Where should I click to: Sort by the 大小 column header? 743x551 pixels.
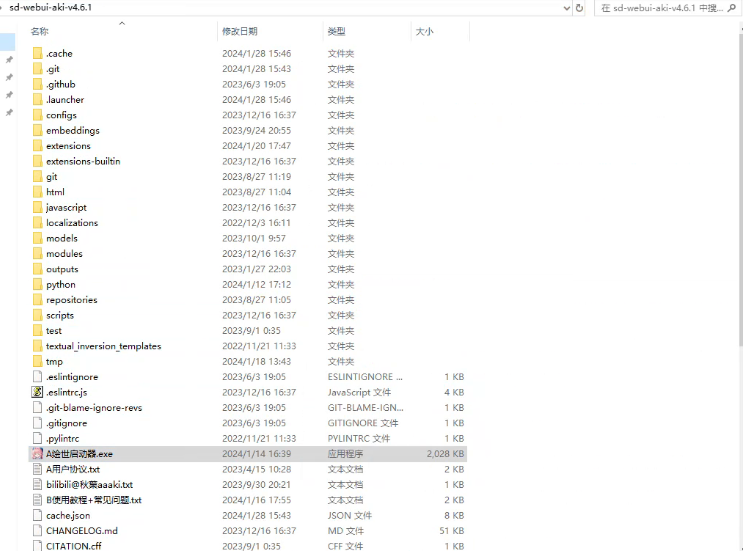click(x=424, y=31)
